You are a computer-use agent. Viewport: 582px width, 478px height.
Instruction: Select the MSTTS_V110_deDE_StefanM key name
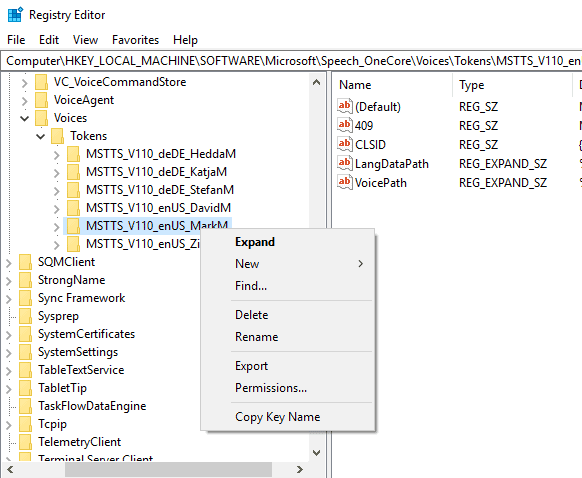coord(160,190)
